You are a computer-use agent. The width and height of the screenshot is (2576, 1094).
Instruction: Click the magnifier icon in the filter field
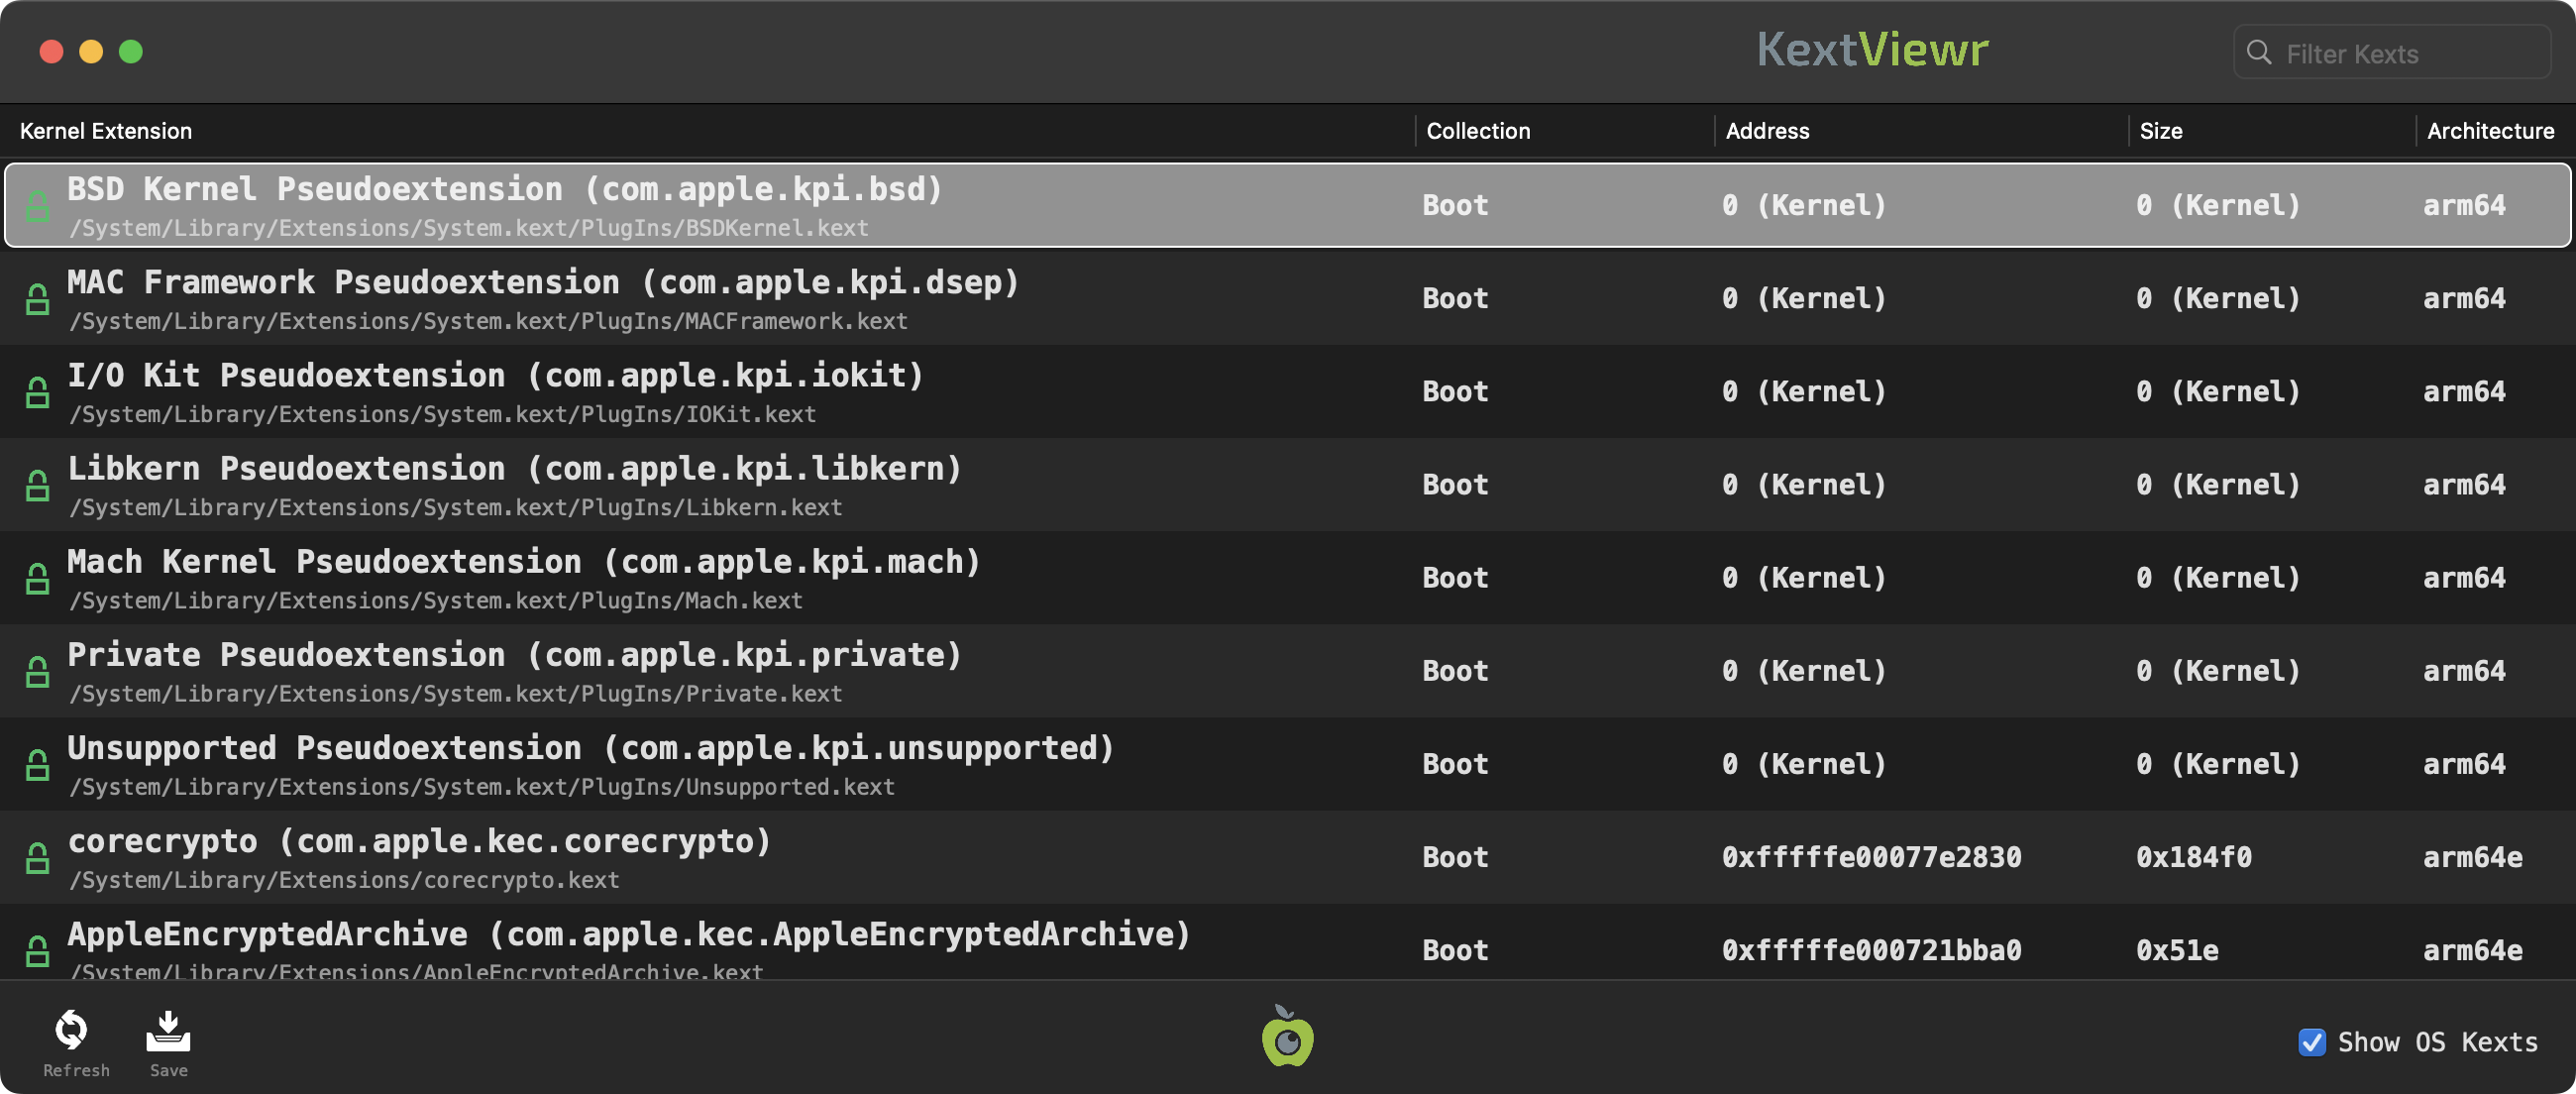coord(2258,52)
